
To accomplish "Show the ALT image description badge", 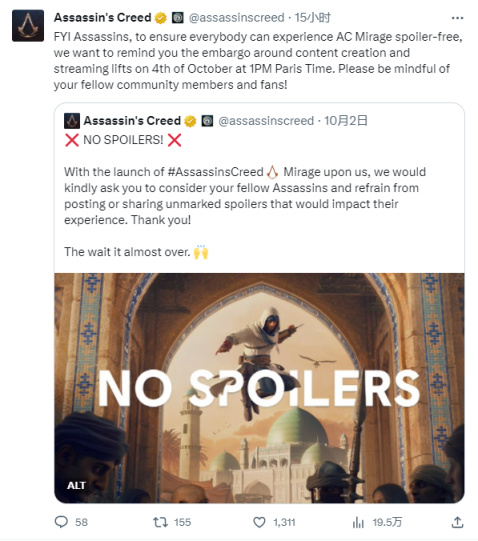I will coord(76,485).
